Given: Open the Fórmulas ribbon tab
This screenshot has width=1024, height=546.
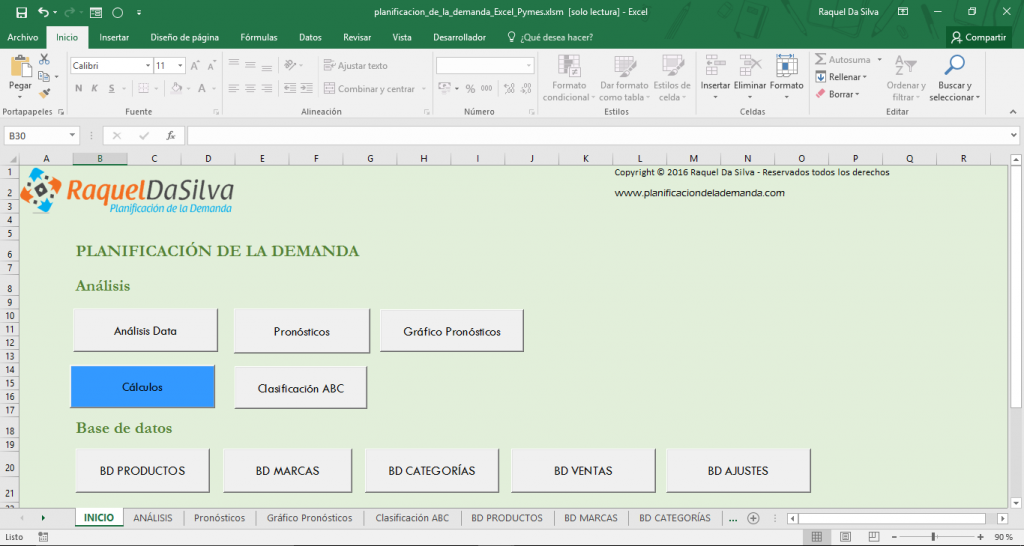Looking at the screenshot, I should [259, 37].
